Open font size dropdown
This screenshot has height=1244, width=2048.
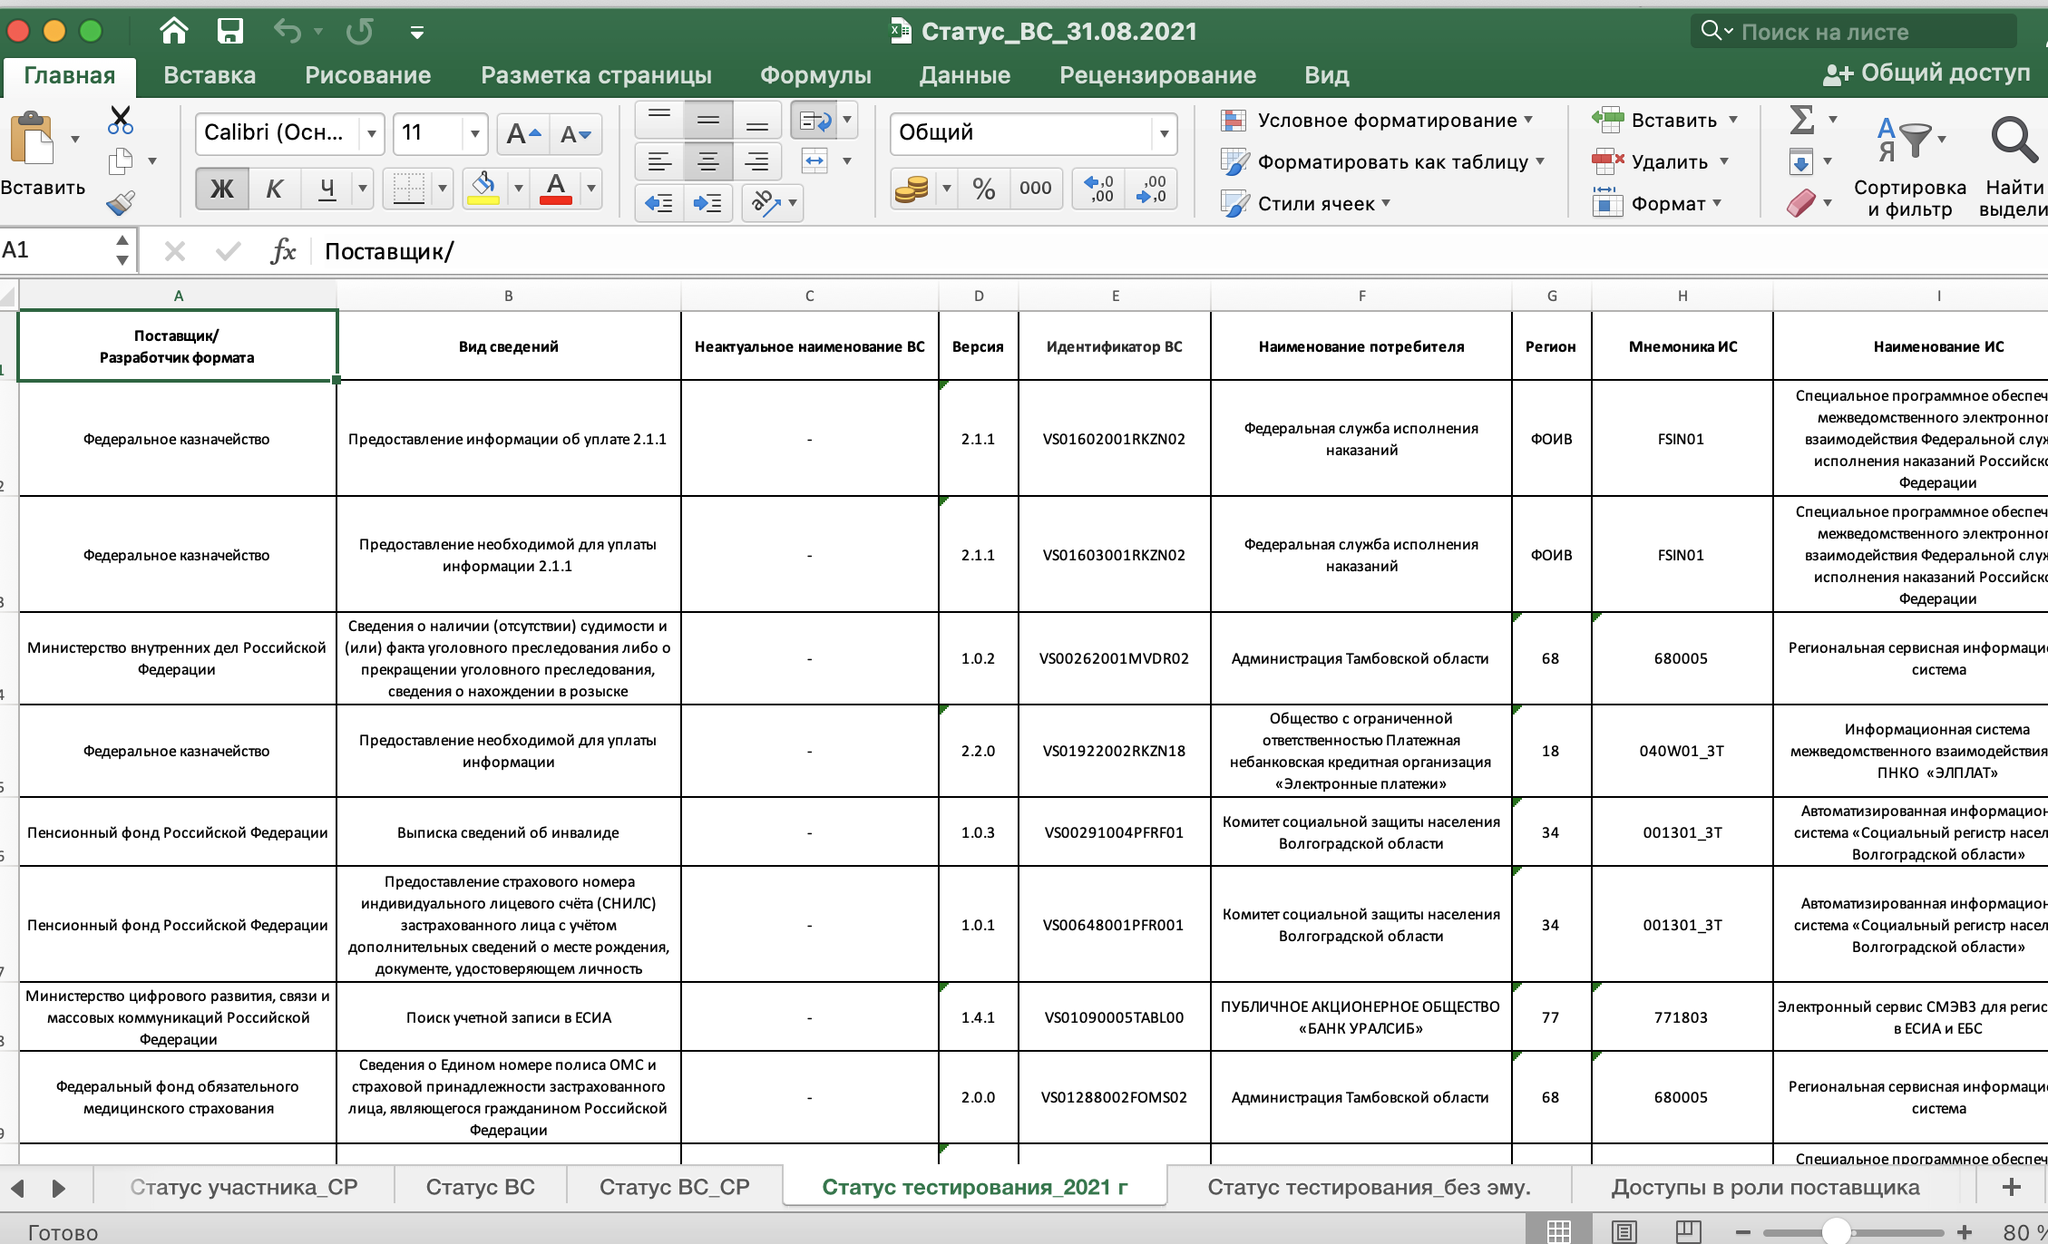pyautogui.click(x=475, y=133)
